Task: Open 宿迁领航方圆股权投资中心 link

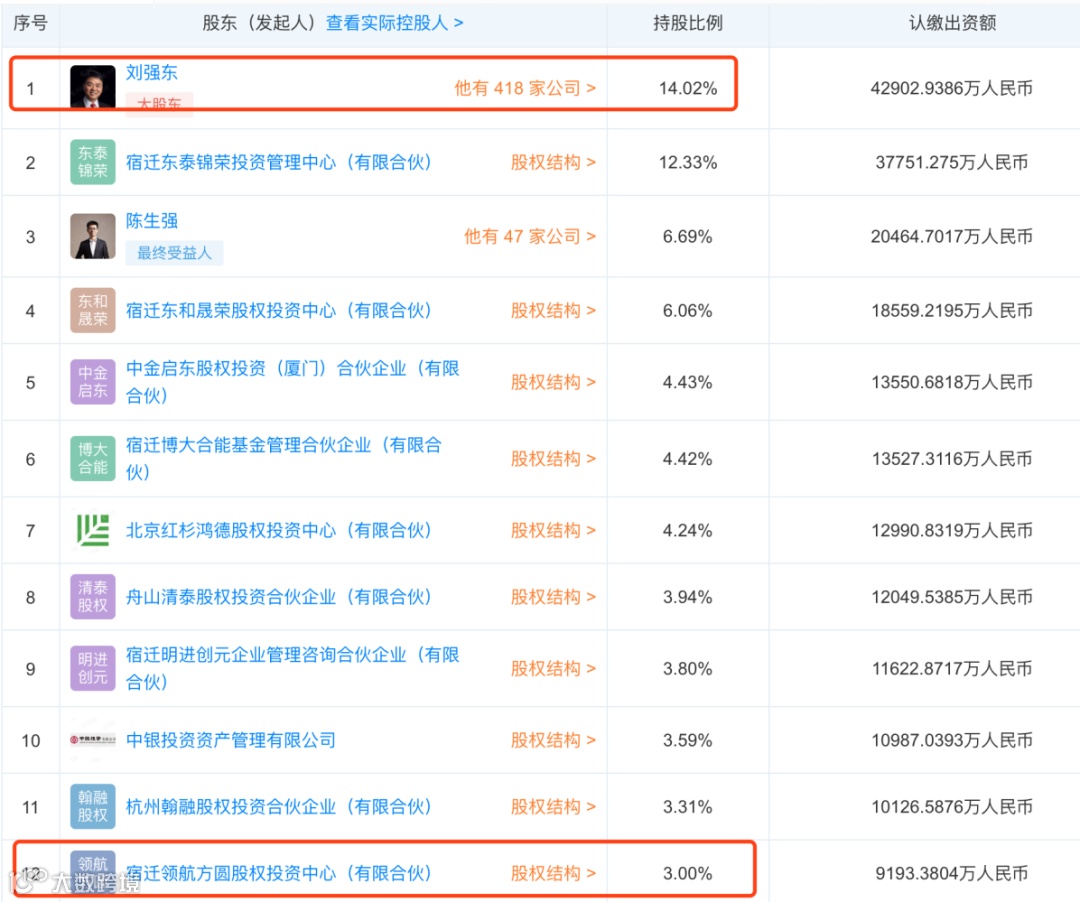Action: coord(279,873)
